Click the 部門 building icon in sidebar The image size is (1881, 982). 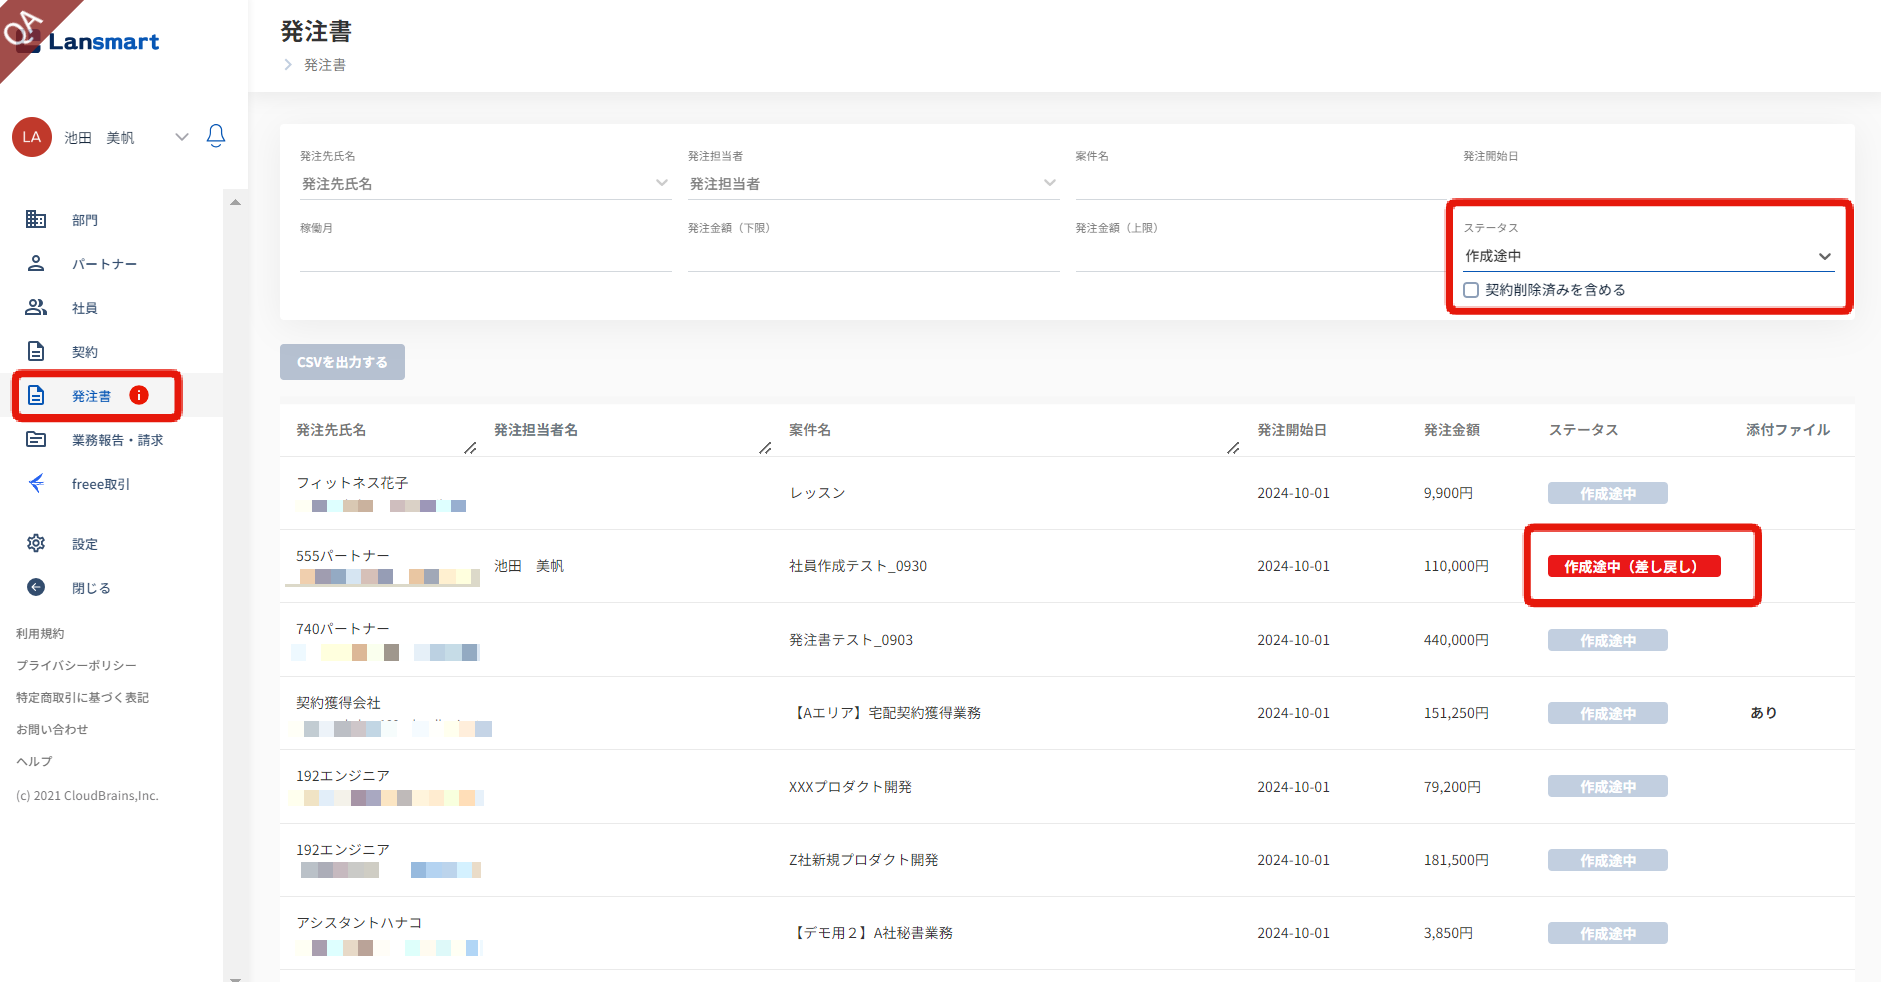[36, 219]
